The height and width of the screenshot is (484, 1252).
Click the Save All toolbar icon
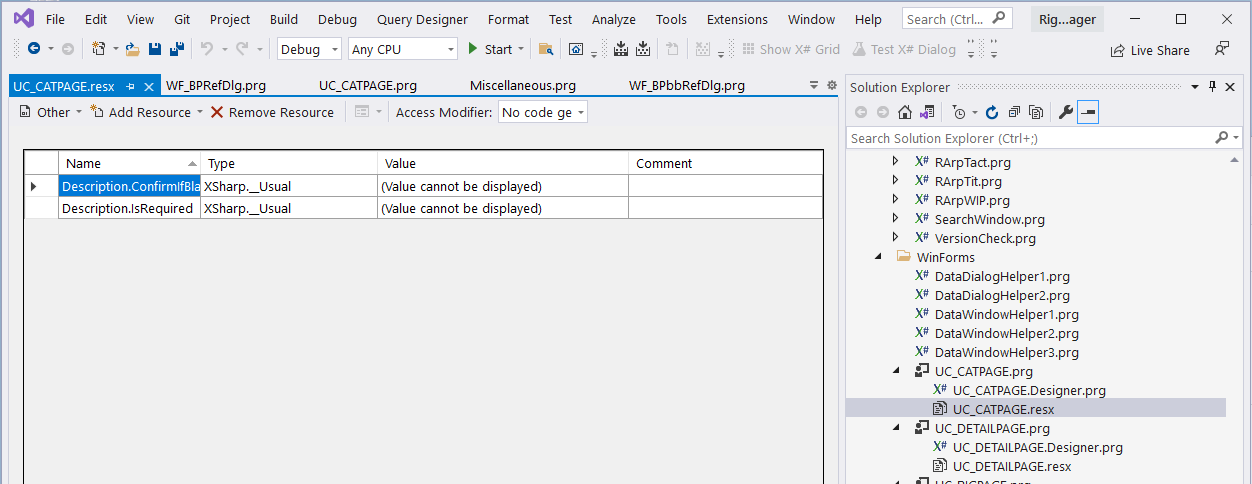(177, 49)
